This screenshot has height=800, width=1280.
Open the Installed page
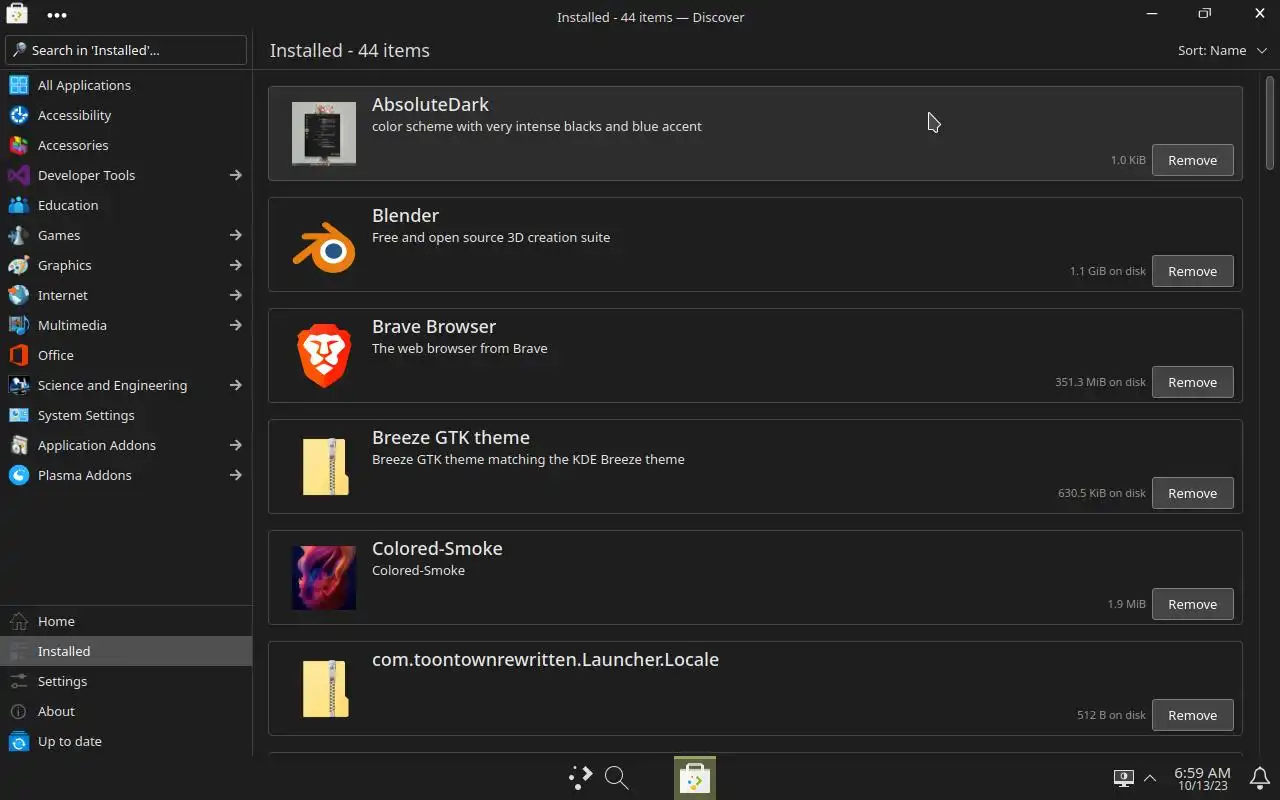coord(126,651)
